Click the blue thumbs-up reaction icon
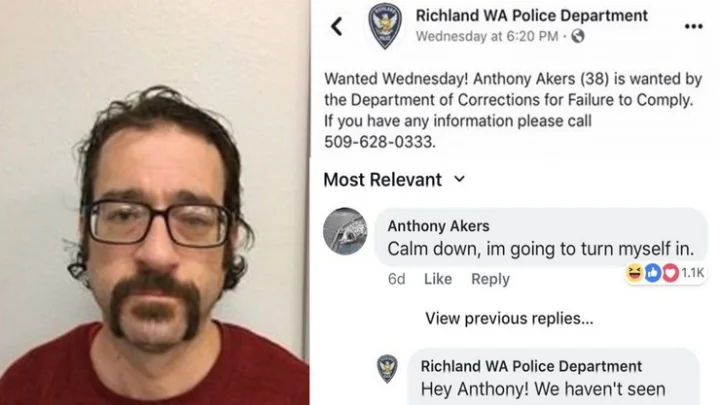Image resolution: width=720 pixels, height=405 pixels. pyautogui.click(x=652, y=273)
